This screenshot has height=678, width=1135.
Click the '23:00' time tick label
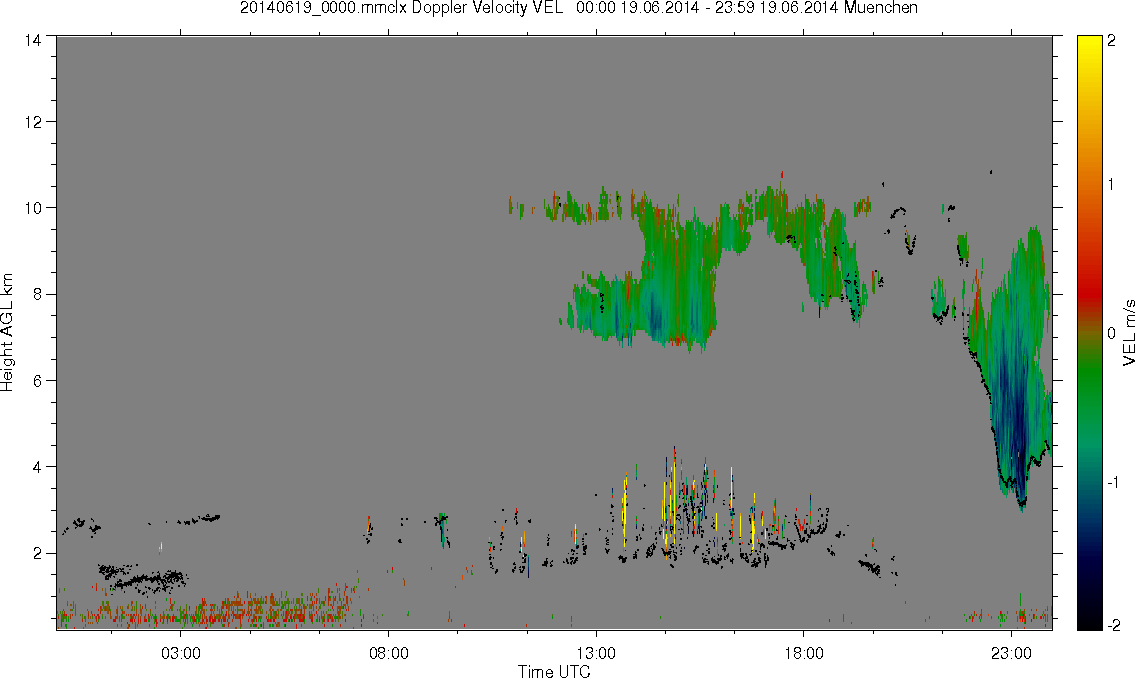click(x=1012, y=653)
